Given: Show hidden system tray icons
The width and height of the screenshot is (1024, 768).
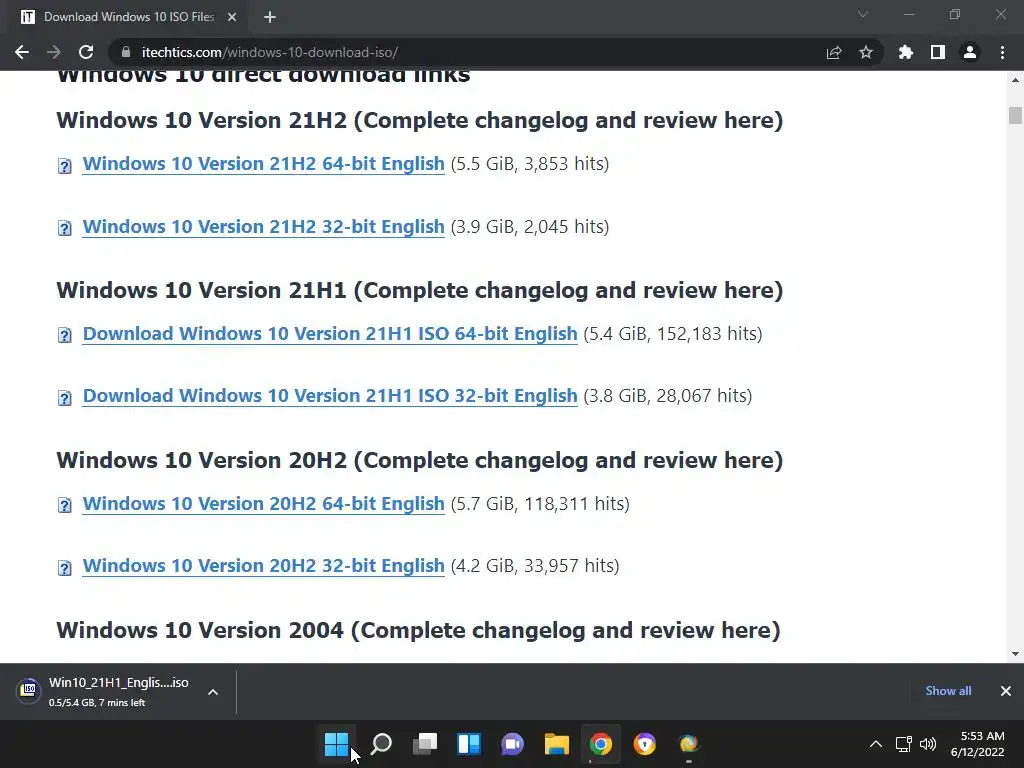Looking at the screenshot, I should (876, 744).
